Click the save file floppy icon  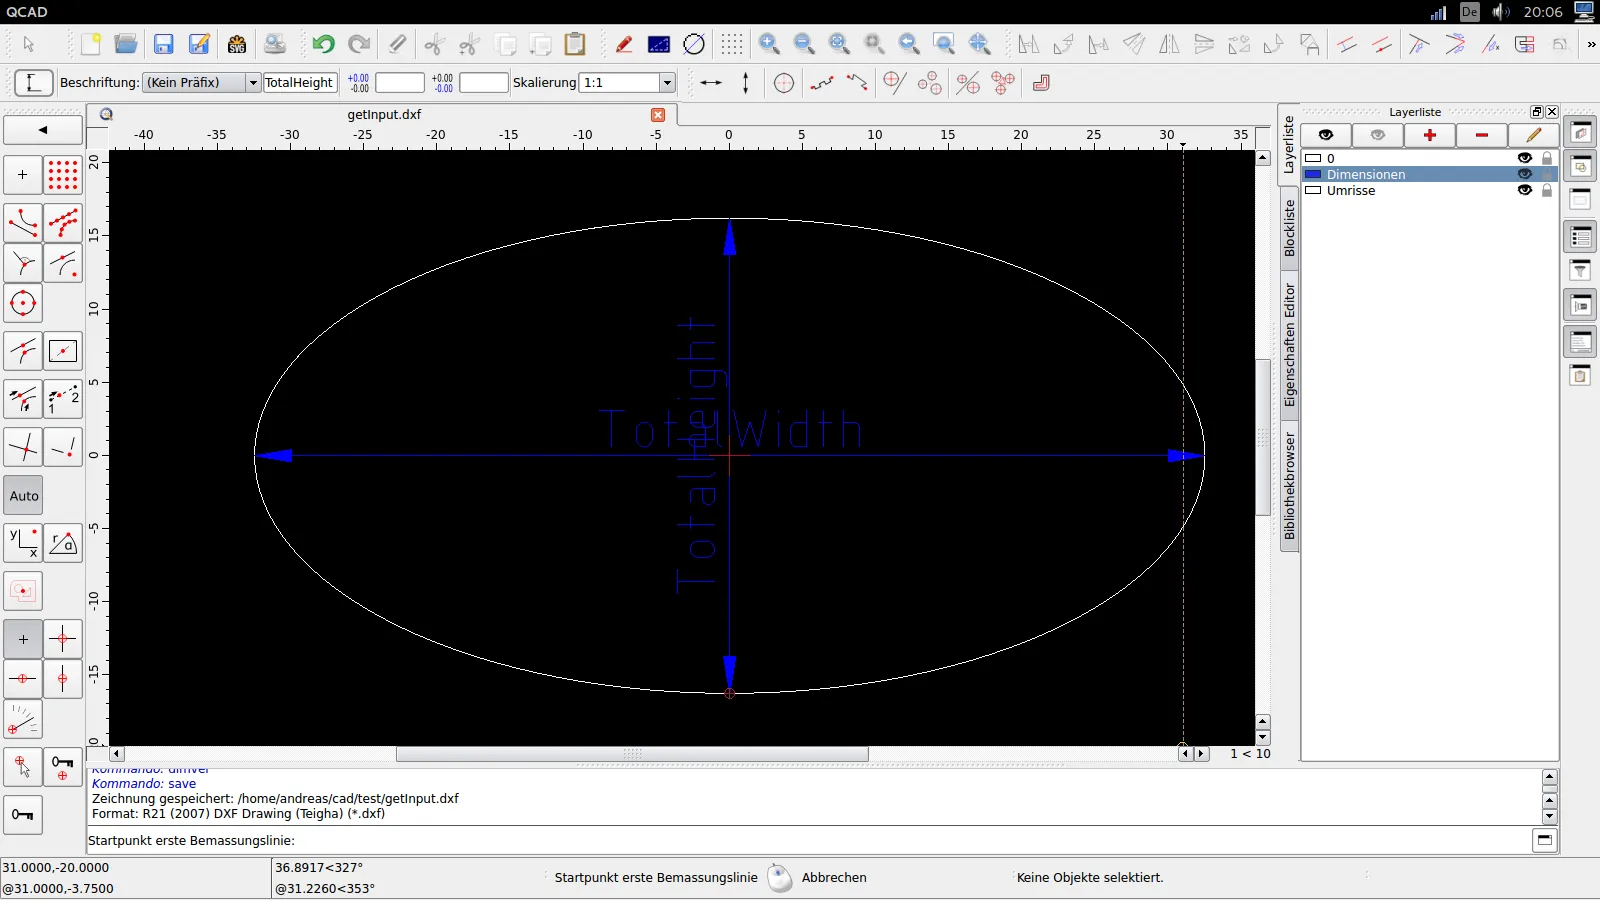[x=163, y=44]
